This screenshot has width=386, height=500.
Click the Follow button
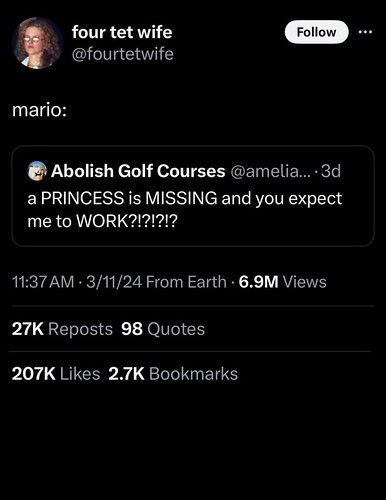(316, 32)
